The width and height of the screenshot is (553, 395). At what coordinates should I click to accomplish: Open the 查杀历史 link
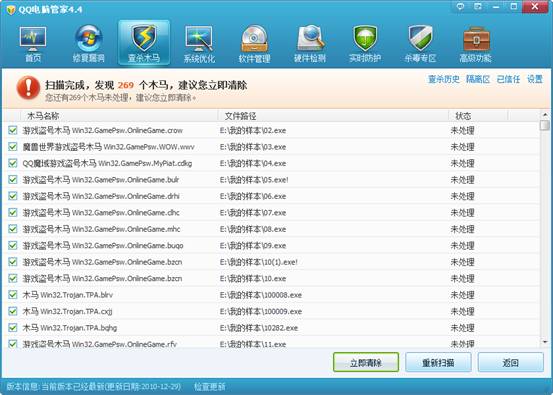point(444,79)
